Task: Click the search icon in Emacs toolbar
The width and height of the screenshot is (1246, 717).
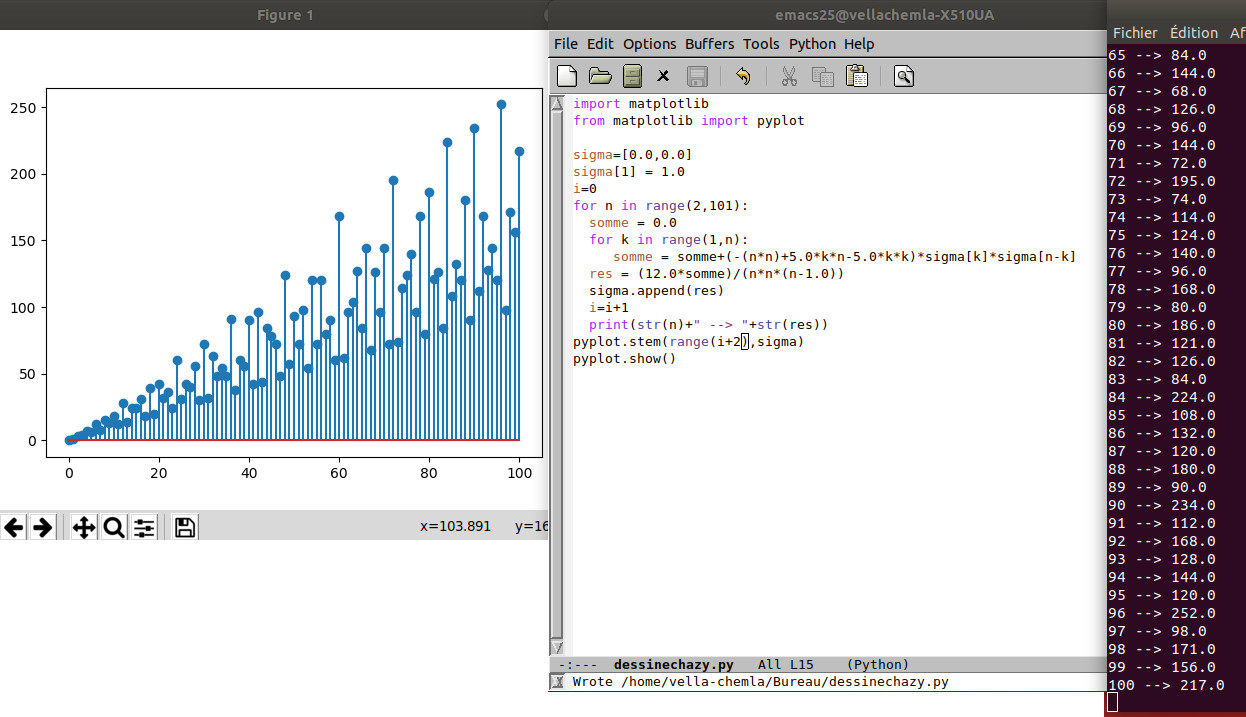Action: [x=903, y=76]
